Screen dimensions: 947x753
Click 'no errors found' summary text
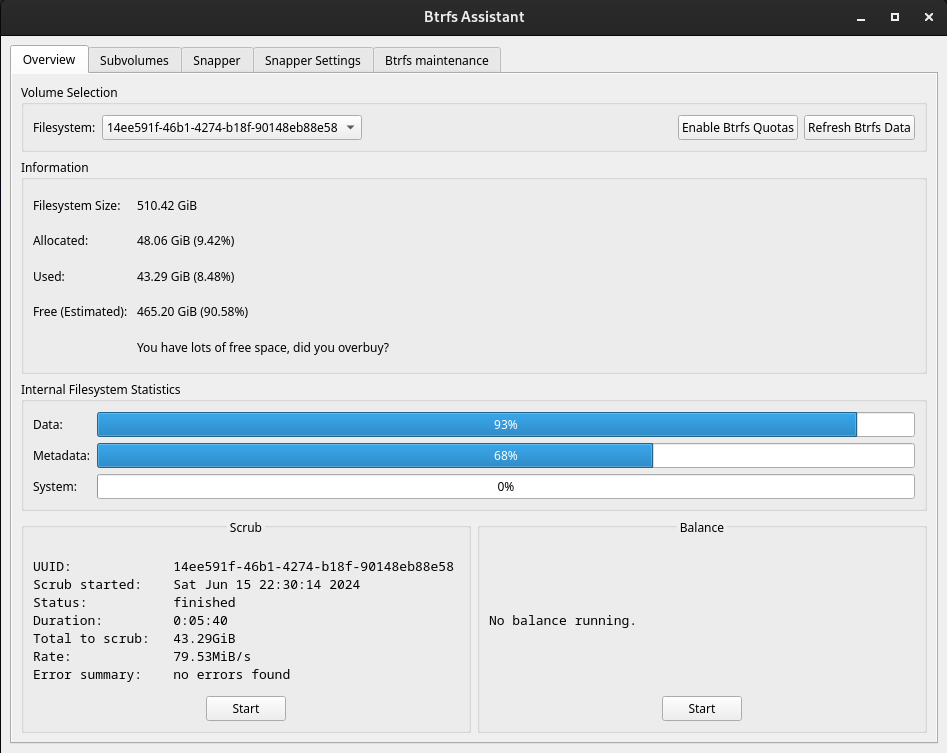click(x=231, y=674)
